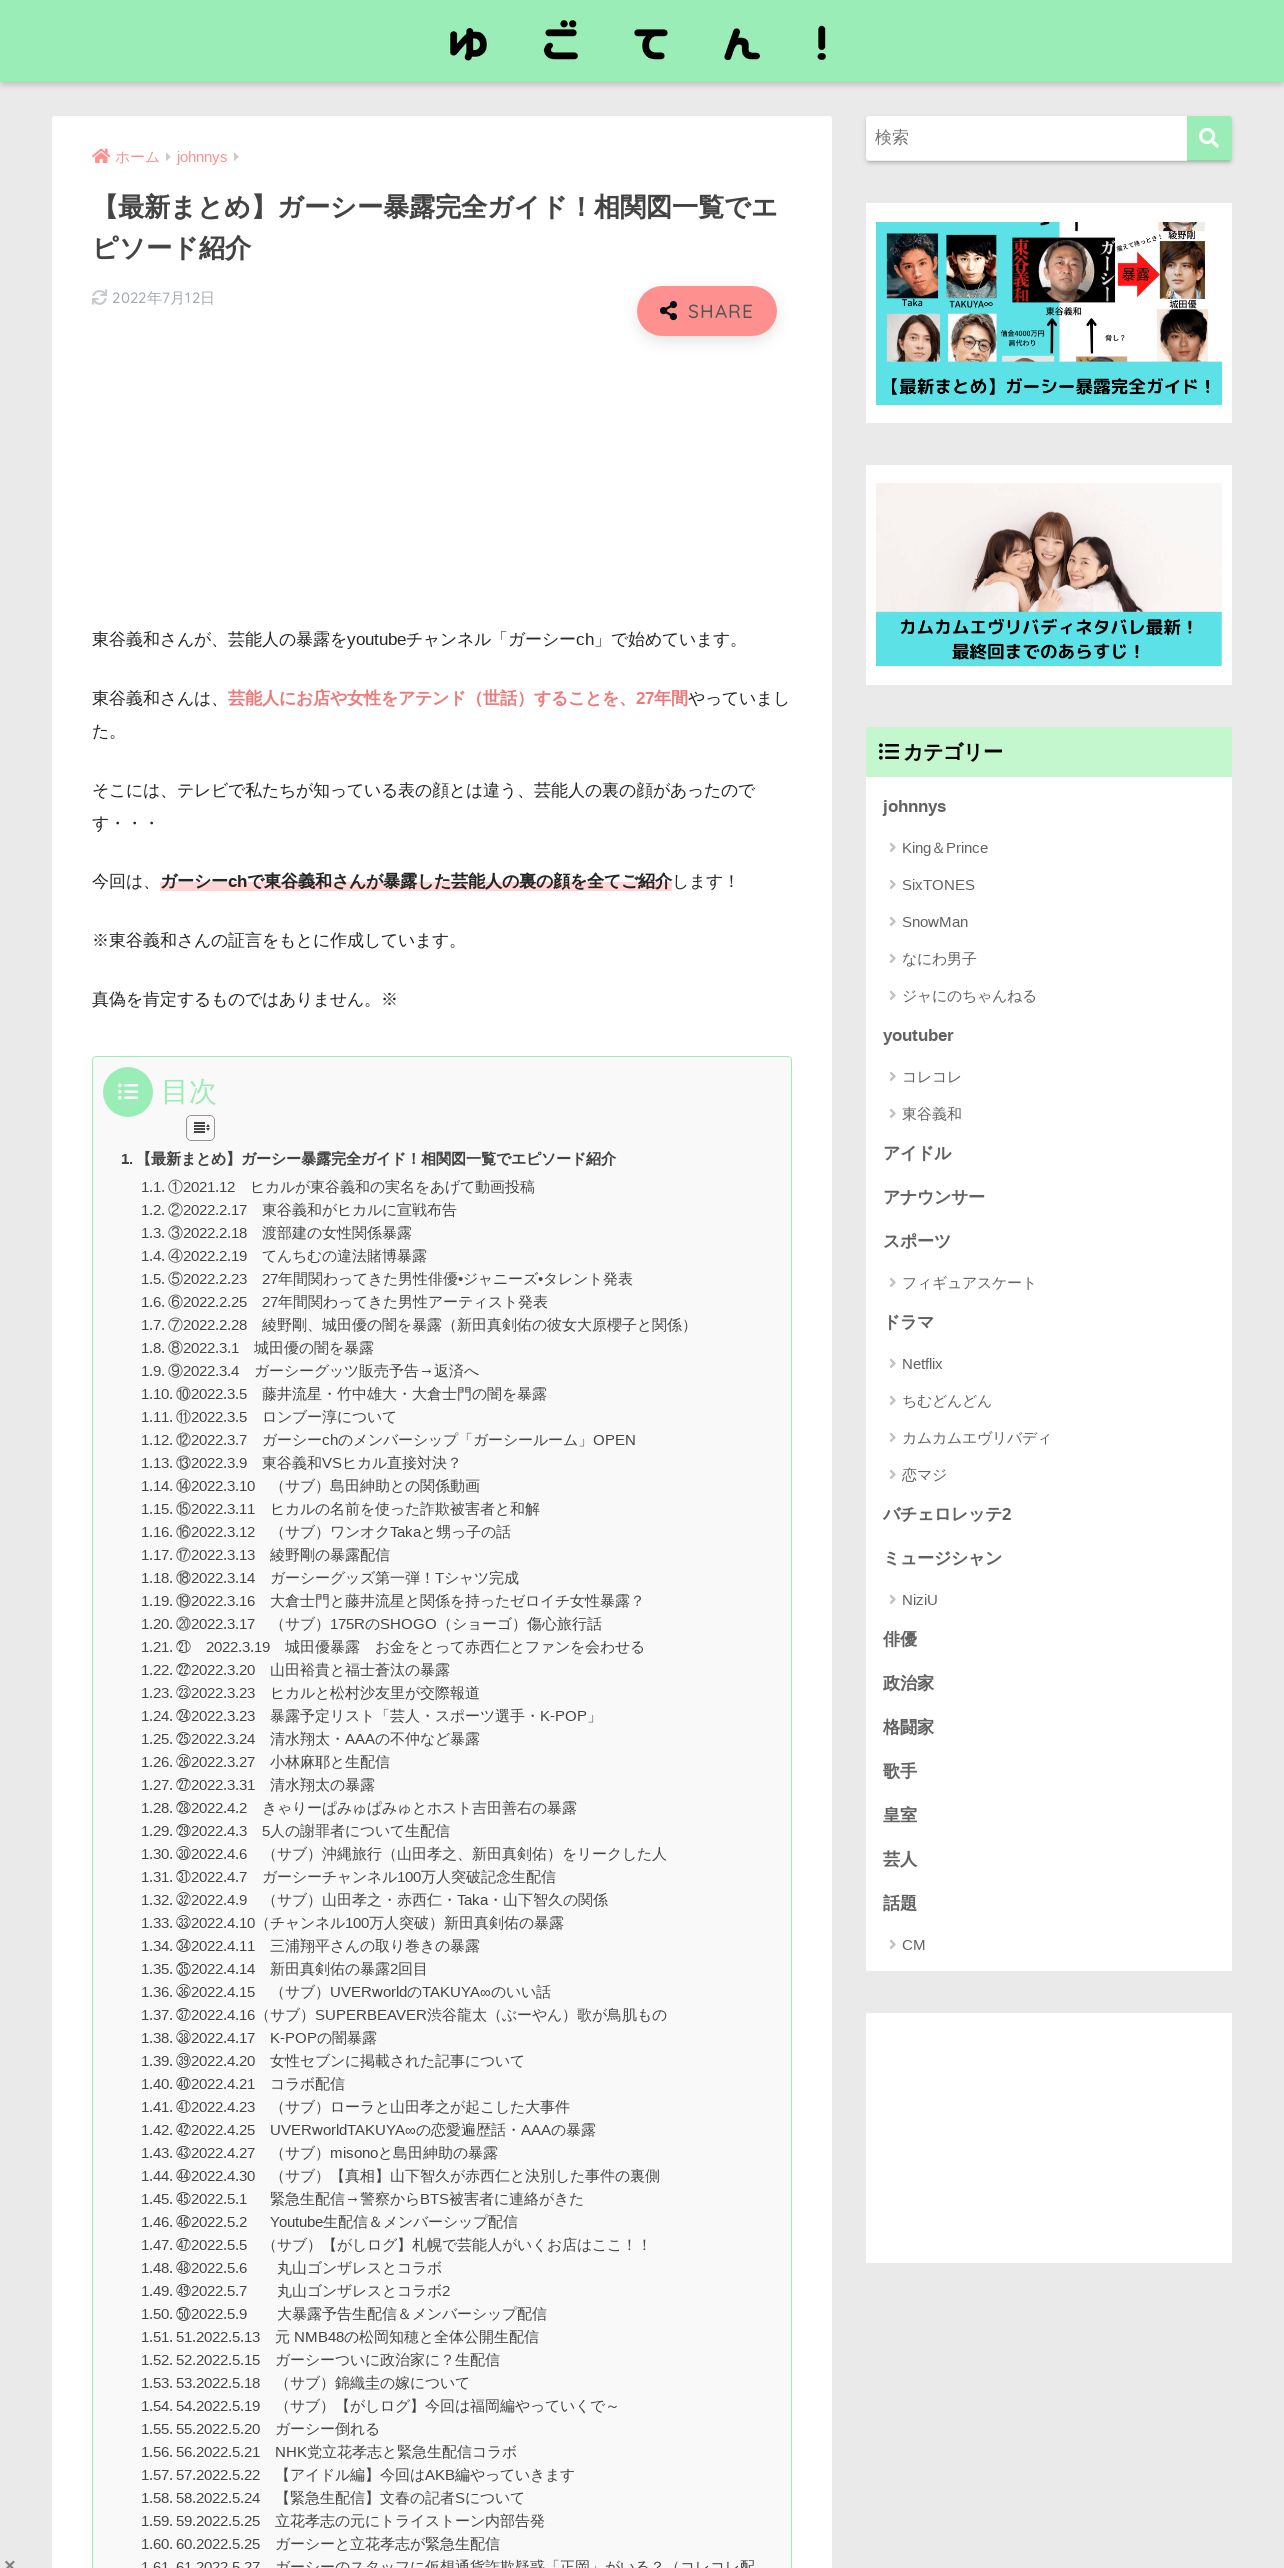1284x2568 pixels.
Task: Jump to ㉞2022.4.11 三浦翔平 entry
Action: [x=310, y=1946]
